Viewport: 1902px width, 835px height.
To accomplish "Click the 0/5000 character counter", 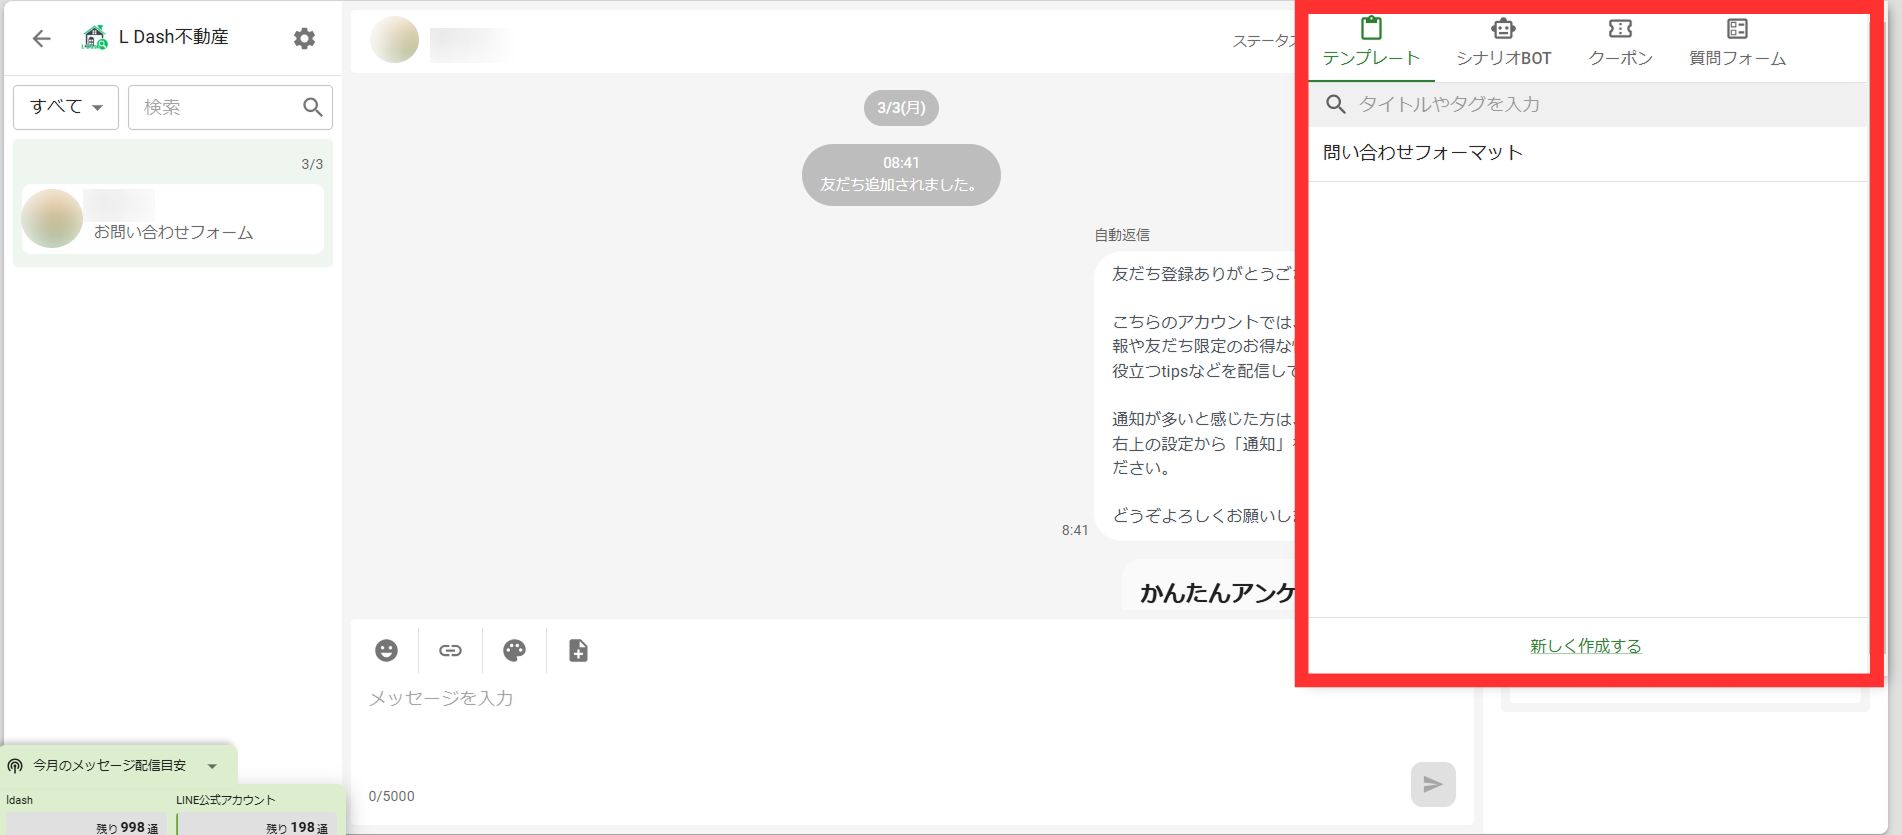I will pos(391,797).
